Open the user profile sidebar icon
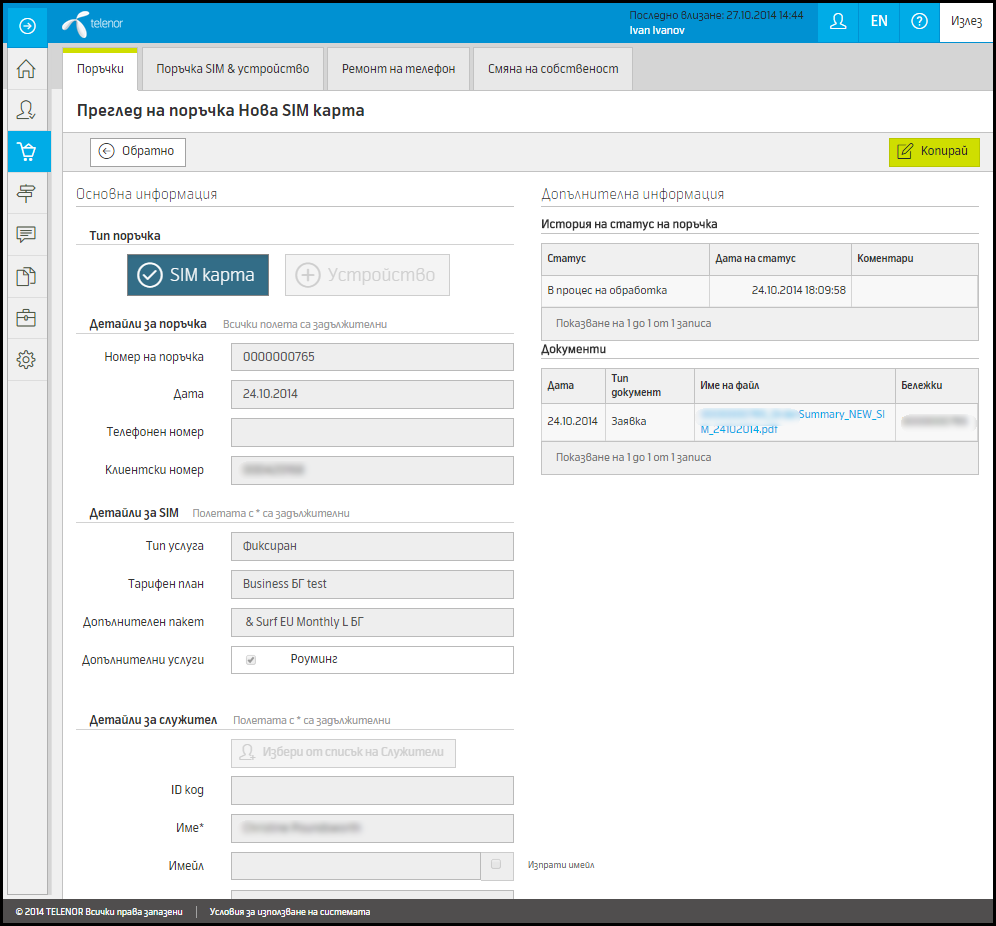The height and width of the screenshot is (926, 996). [x=26, y=110]
